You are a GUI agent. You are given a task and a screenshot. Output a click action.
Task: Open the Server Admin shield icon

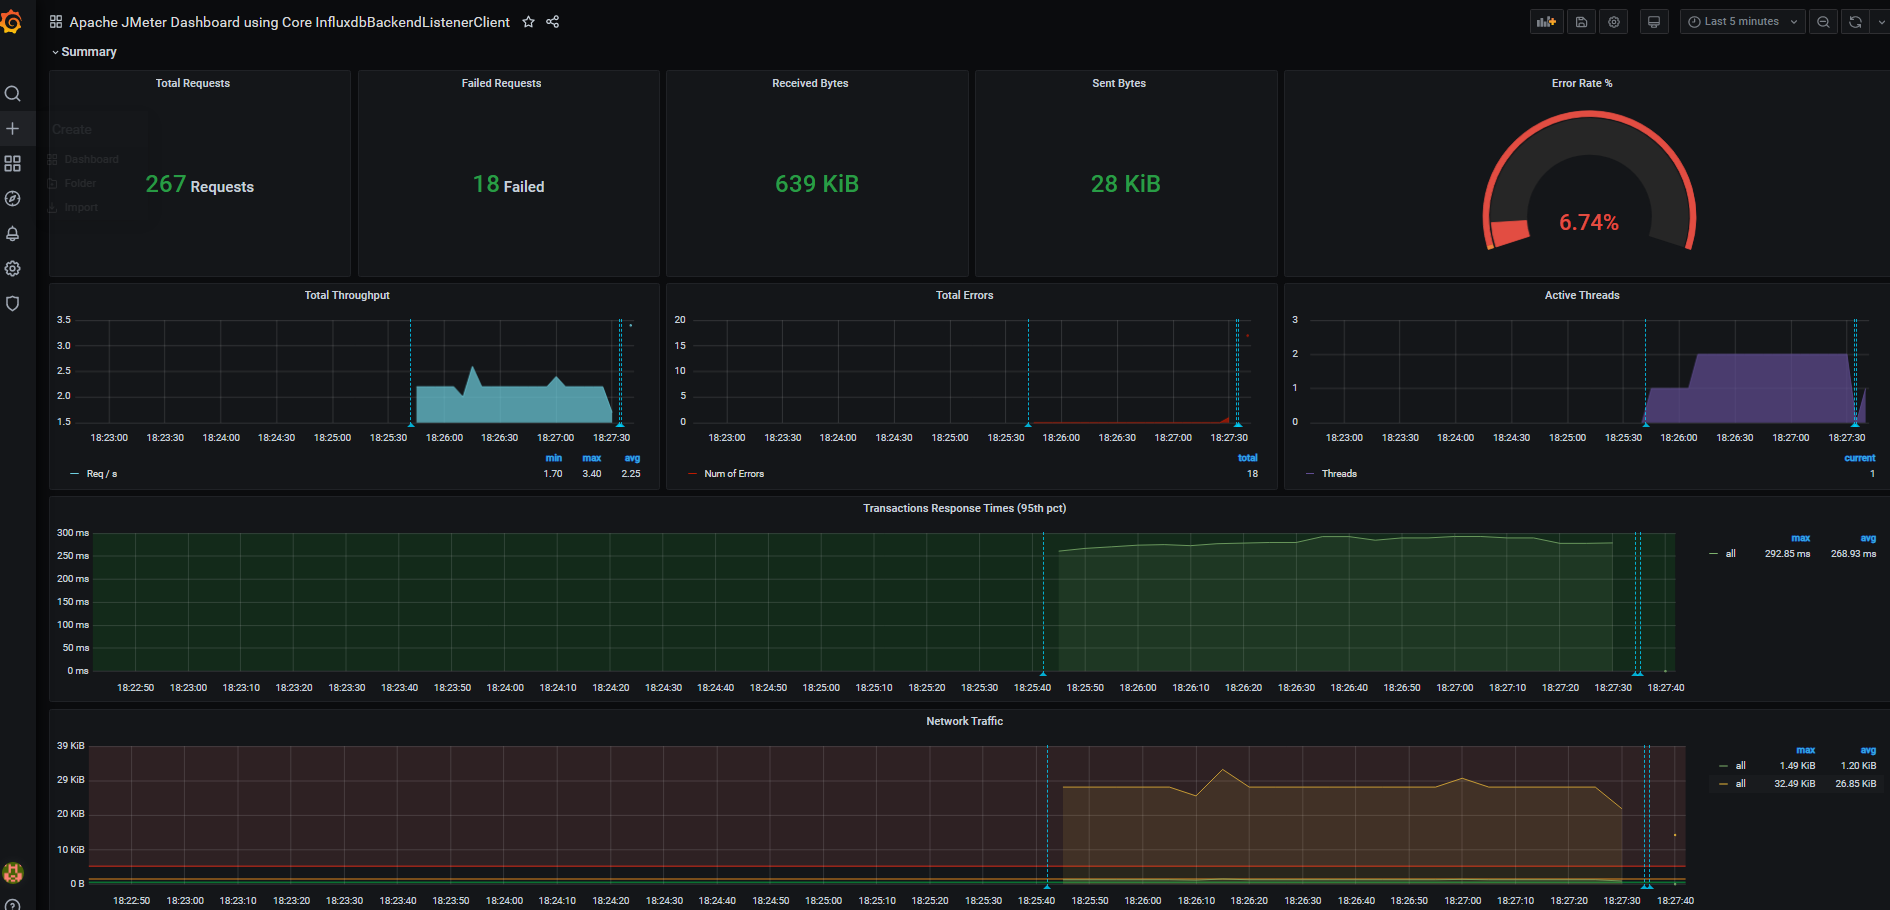coord(13,304)
